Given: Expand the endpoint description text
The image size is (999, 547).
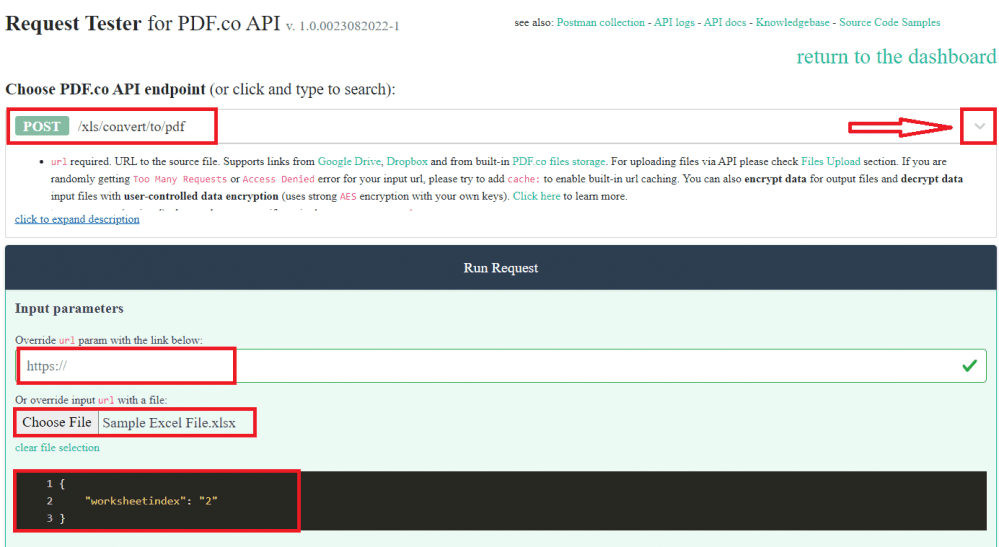Looking at the screenshot, I should (77, 219).
